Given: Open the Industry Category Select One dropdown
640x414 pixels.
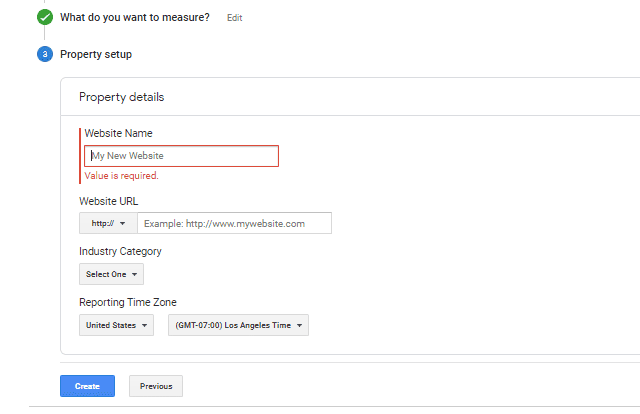Looking at the screenshot, I should tap(111, 274).
